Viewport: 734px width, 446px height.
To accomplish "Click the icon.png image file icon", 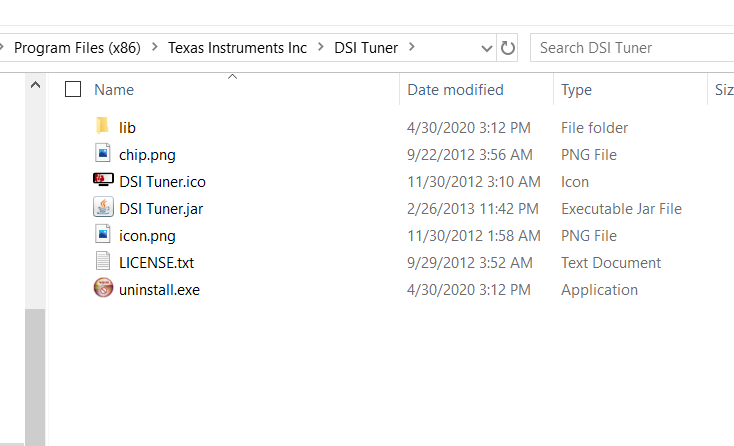I will point(103,234).
